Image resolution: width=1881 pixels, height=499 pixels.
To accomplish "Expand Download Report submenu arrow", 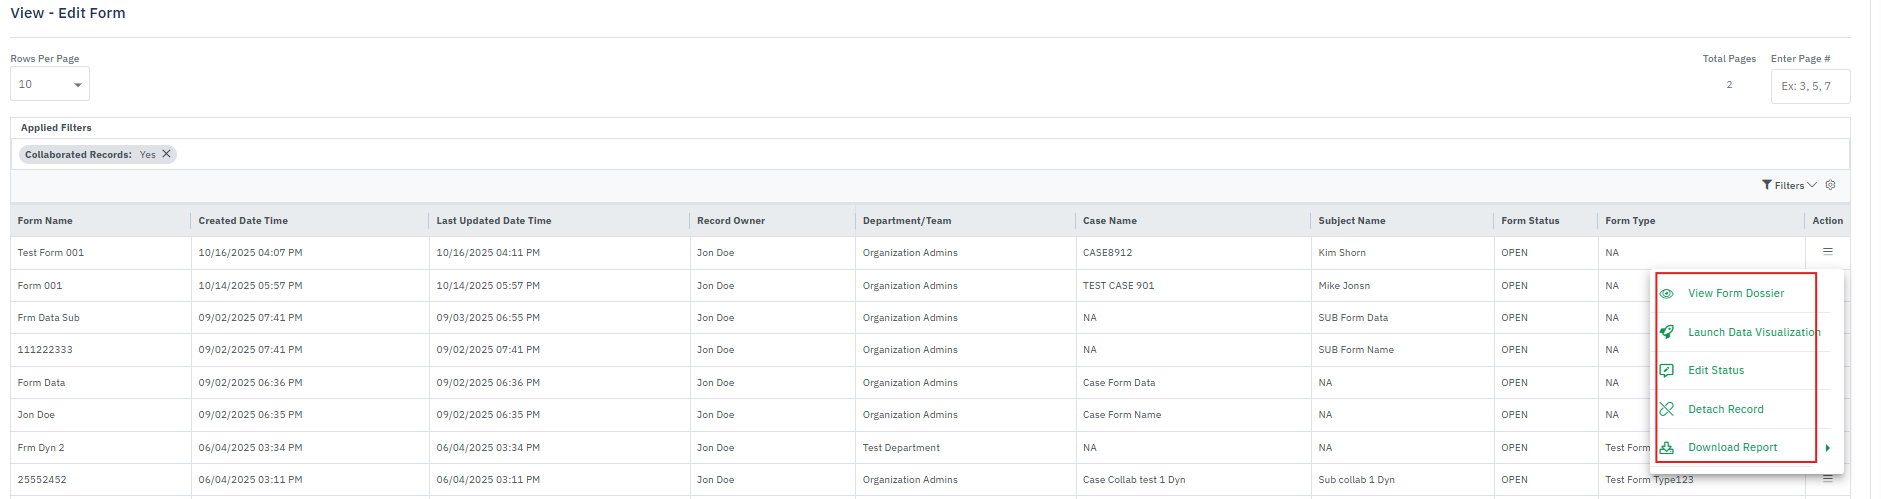I will (1827, 448).
